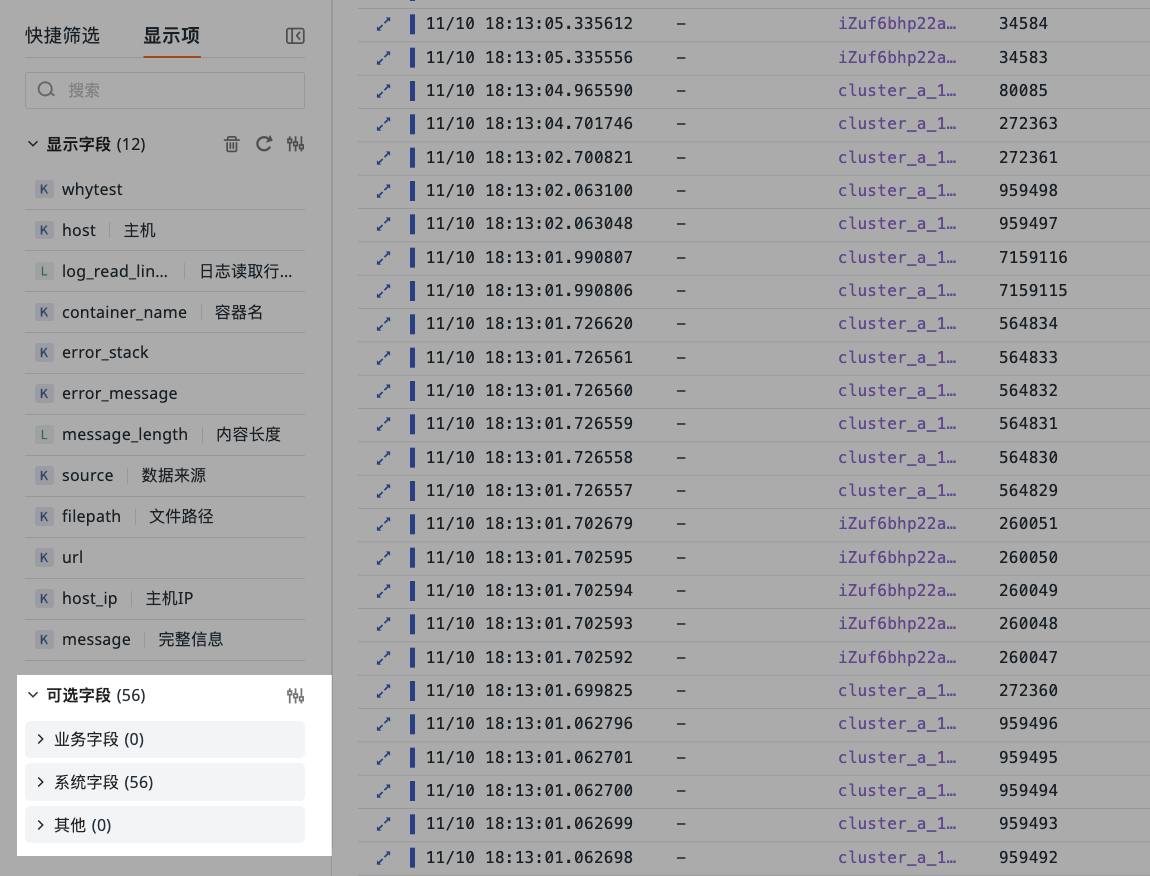
Task: Click the trash icon beside 显示字段
Action: (232, 144)
